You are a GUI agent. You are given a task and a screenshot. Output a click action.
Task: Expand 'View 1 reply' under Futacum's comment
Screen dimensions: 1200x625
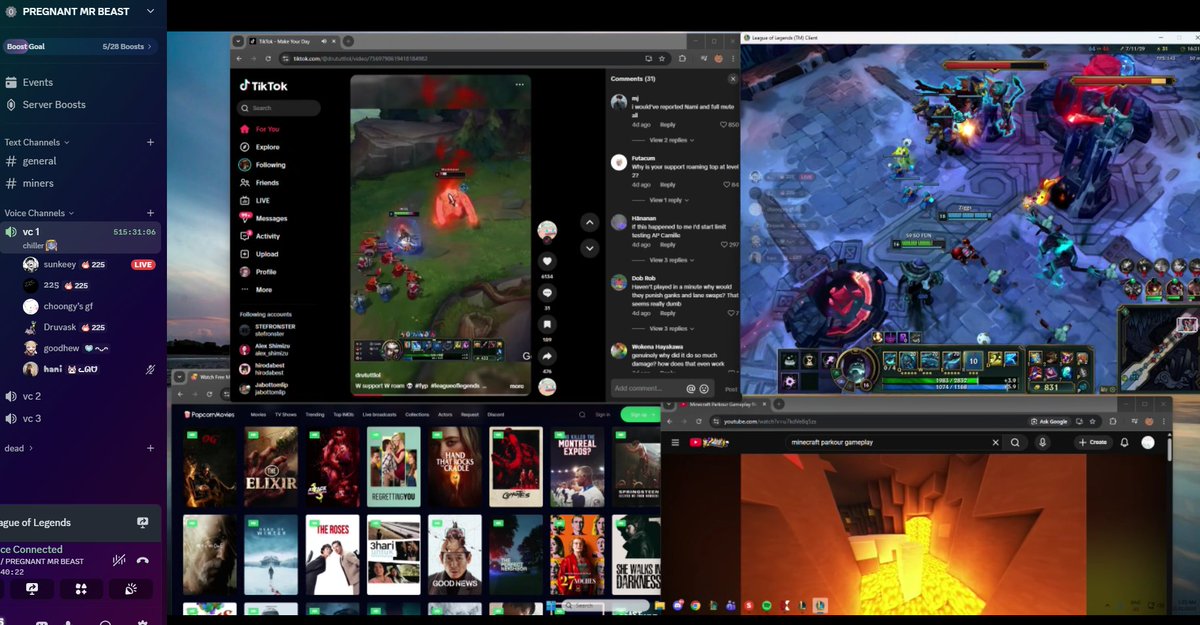tap(670, 200)
